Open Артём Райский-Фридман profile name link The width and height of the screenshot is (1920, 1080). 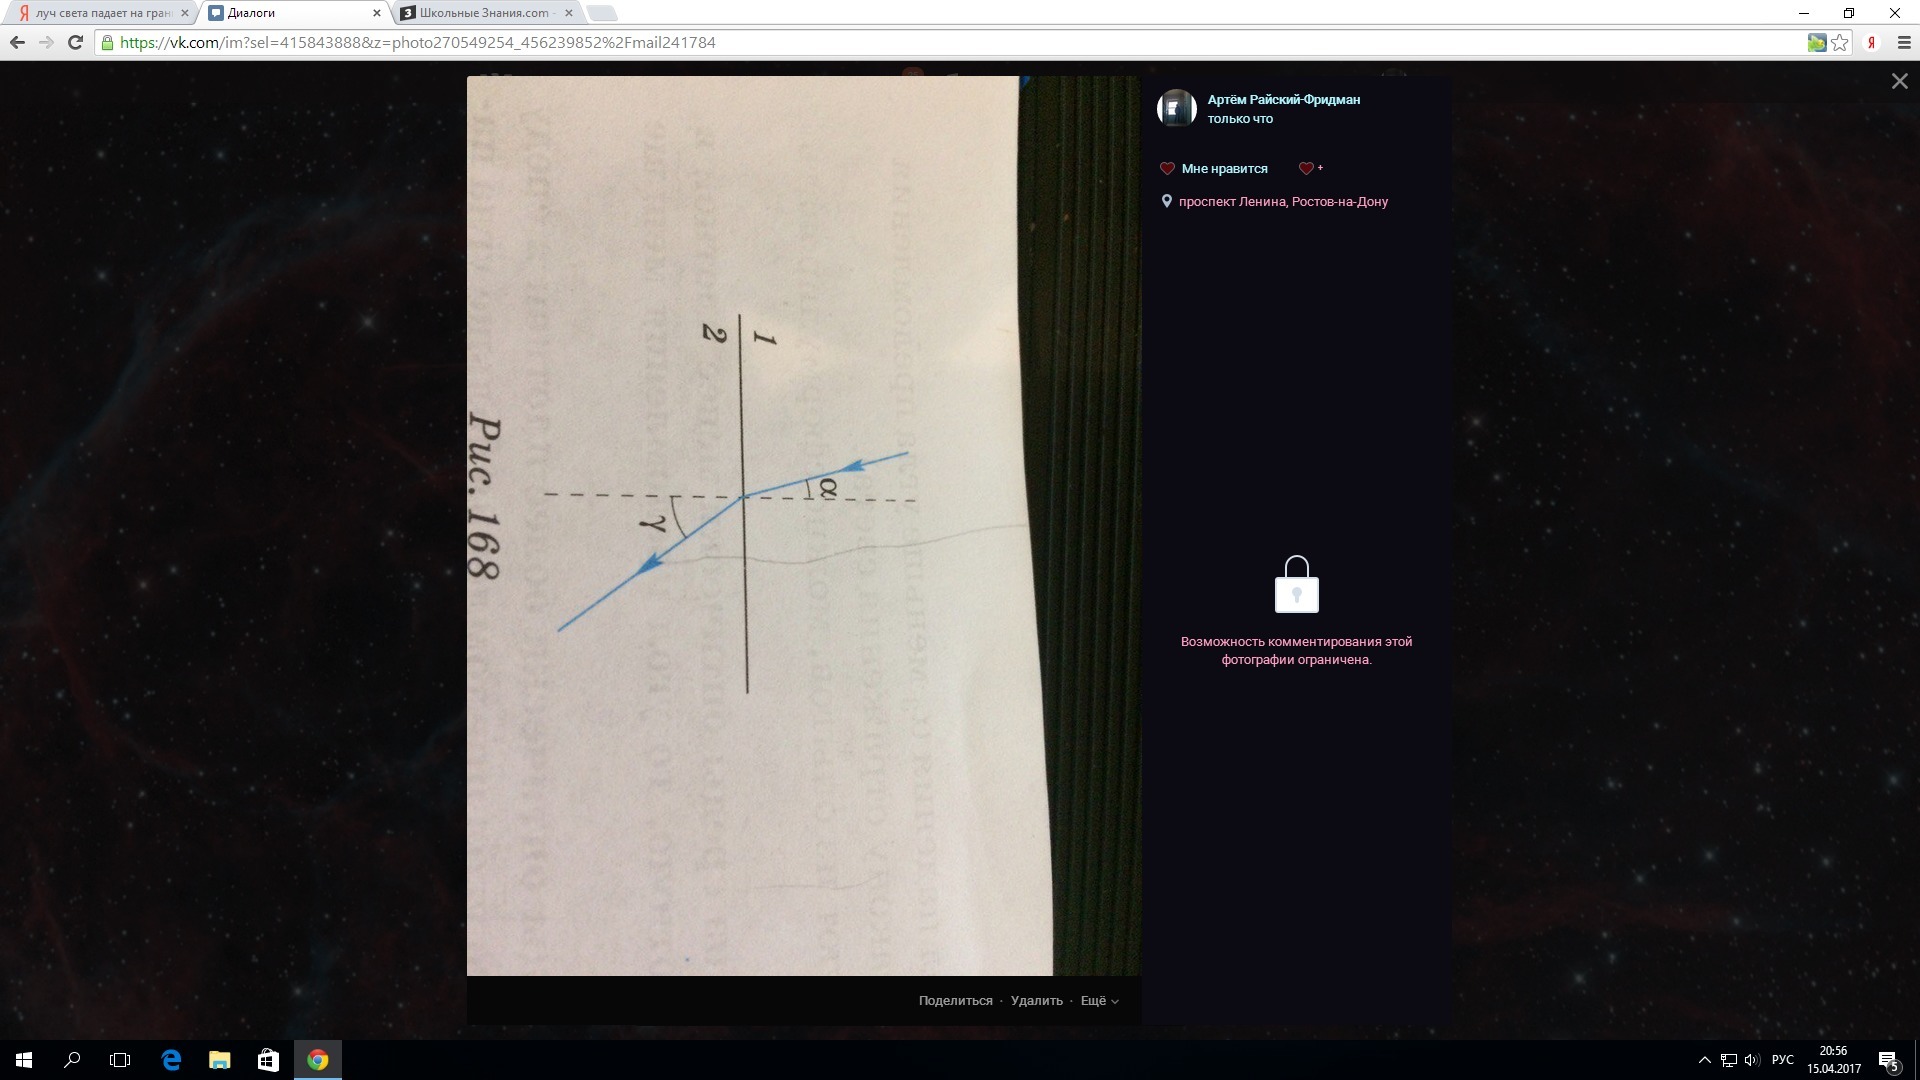[1283, 99]
